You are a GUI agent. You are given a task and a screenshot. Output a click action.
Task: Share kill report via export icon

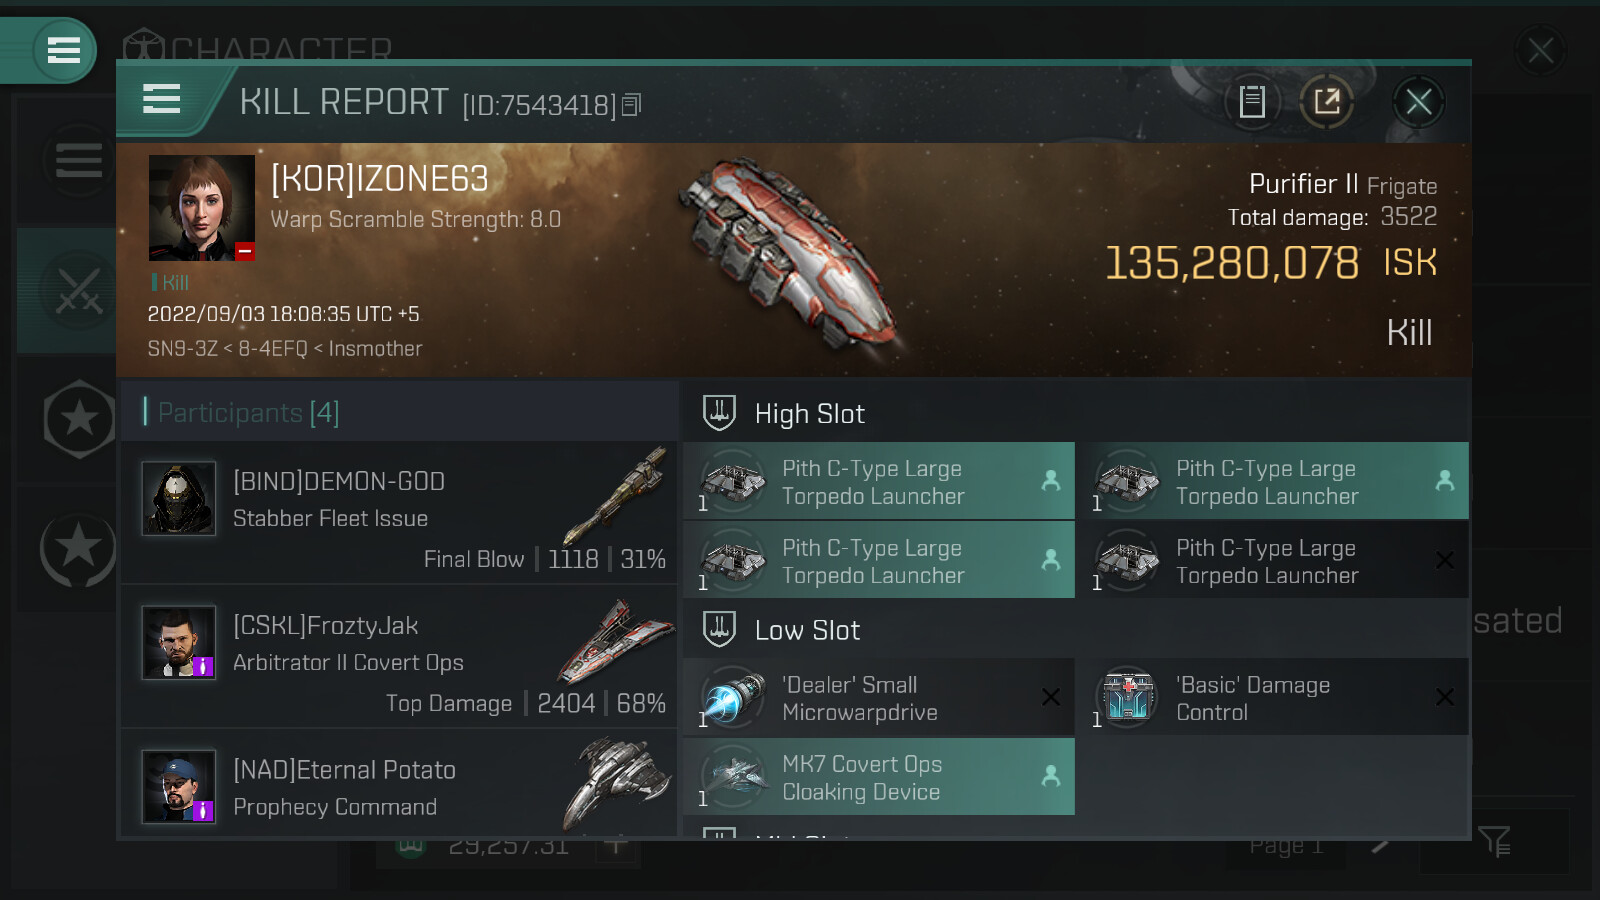tap(1327, 102)
